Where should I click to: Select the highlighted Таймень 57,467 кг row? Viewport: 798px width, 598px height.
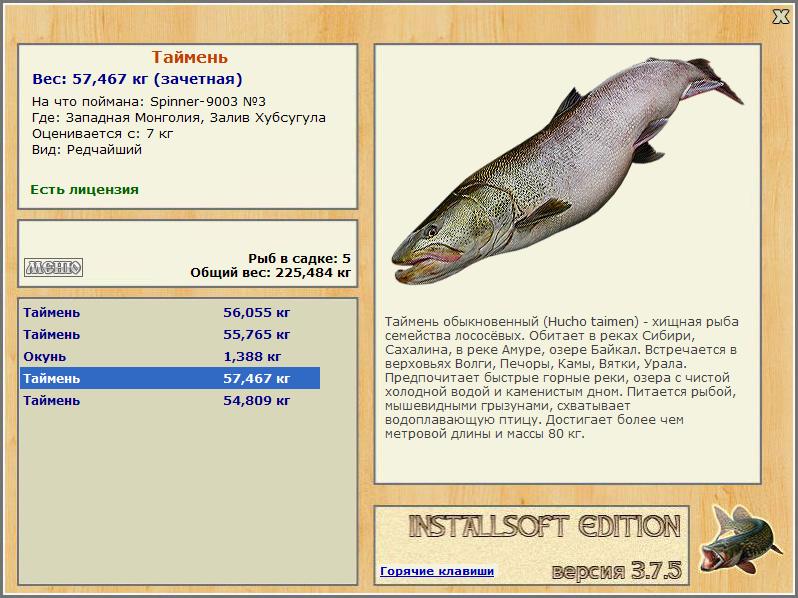(170, 378)
